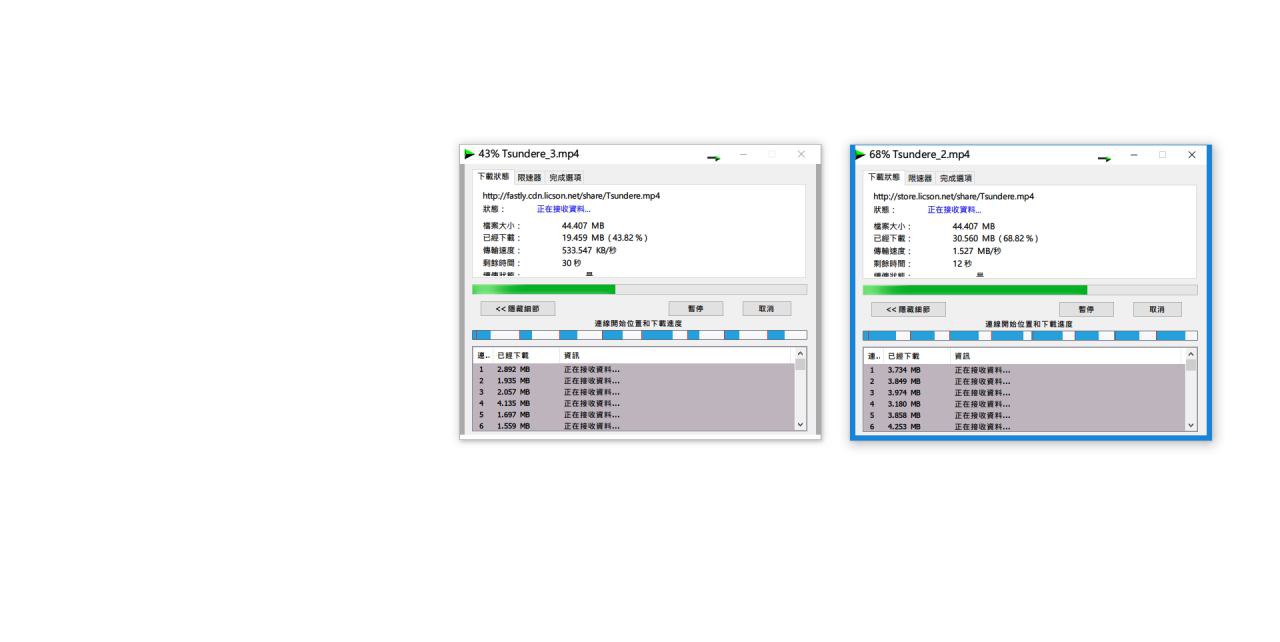The image size is (1280, 642).
Task: Select connection row with 3.180 MB
Action: pyautogui.click(x=1024, y=404)
